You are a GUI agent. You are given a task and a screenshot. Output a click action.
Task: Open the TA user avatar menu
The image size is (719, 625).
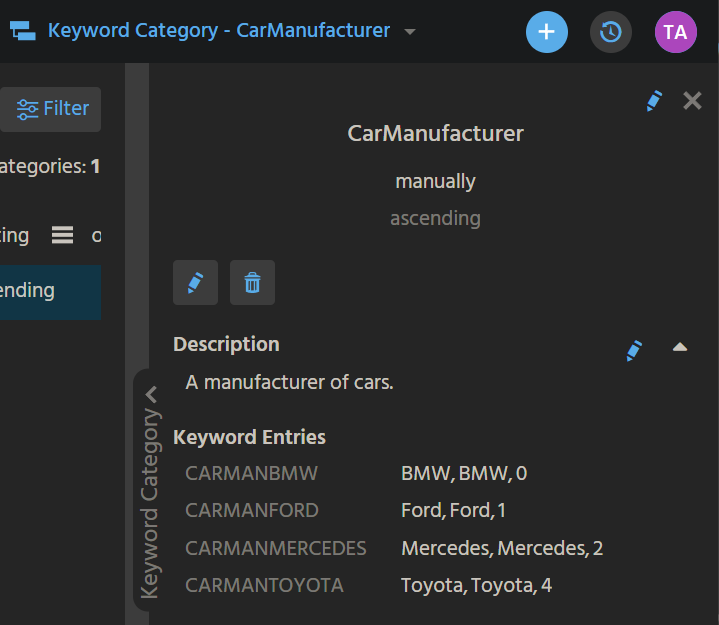click(675, 32)
